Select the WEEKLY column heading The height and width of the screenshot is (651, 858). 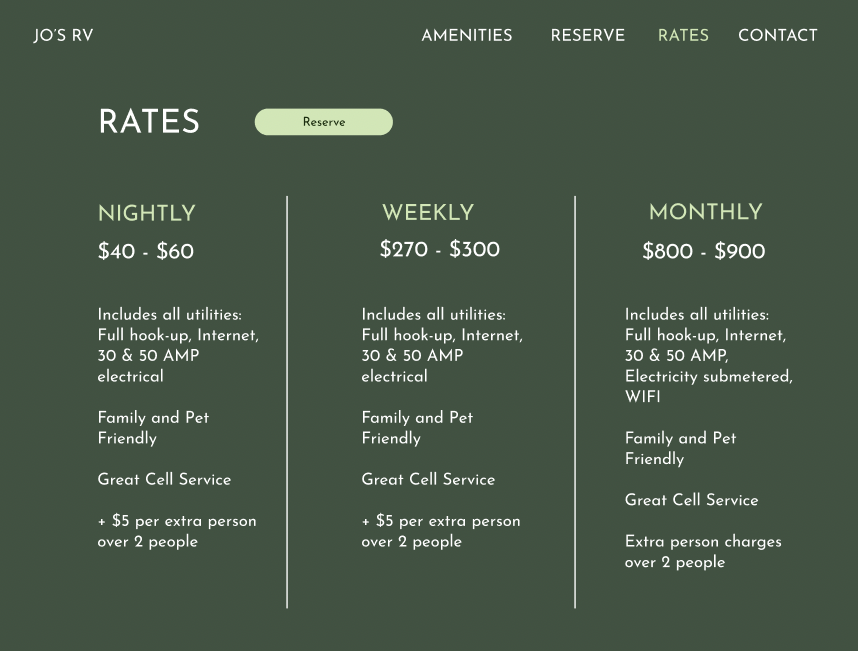tap(428, 212)
